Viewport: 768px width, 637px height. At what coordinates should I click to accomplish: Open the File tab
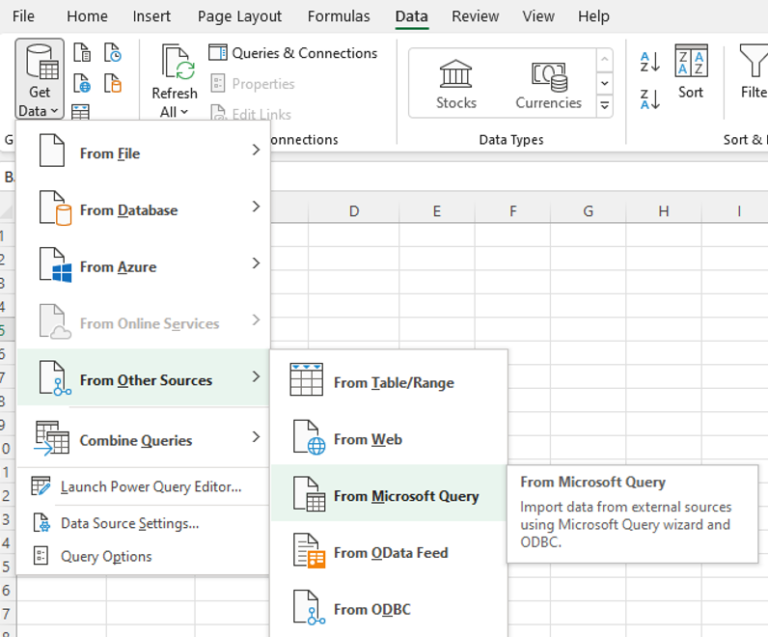24,16
